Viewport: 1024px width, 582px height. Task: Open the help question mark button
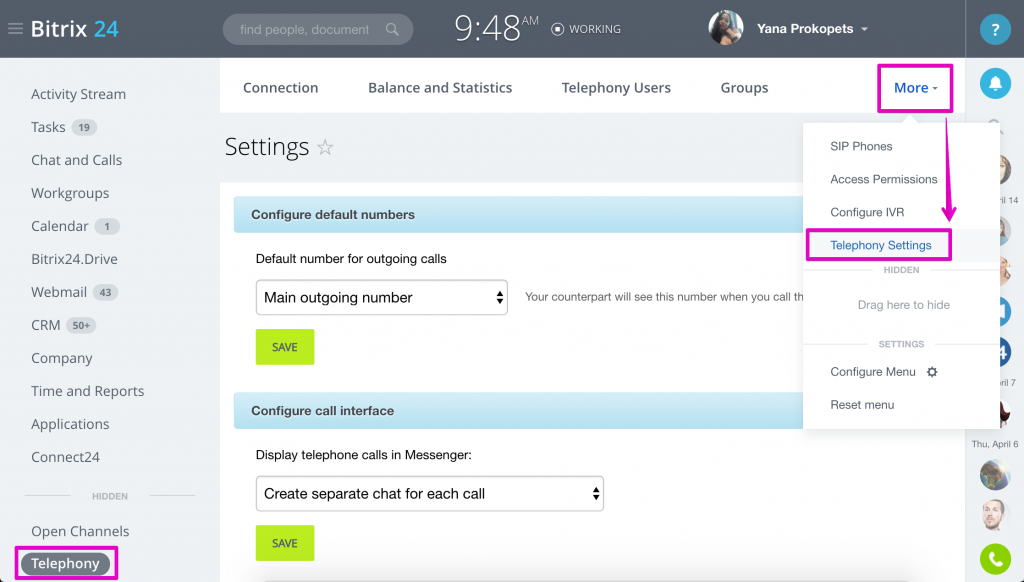[x=995, y=29]
